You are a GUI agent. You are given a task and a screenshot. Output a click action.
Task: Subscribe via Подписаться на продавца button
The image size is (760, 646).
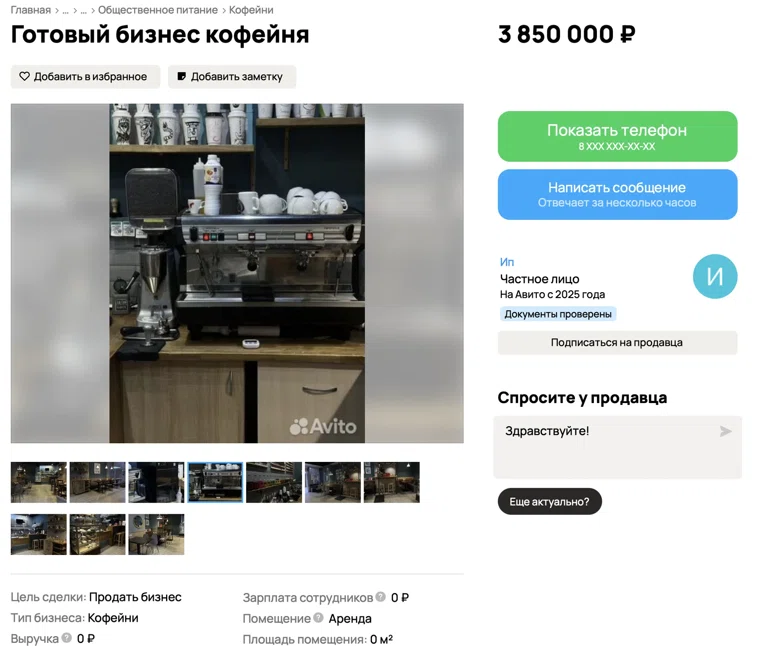[618, 343]
